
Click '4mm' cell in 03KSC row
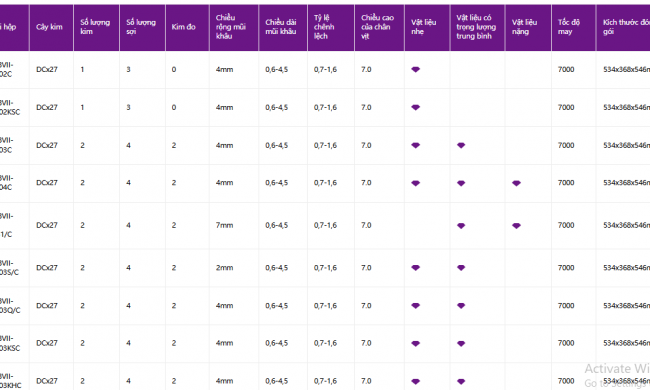[x=224, y=343]
